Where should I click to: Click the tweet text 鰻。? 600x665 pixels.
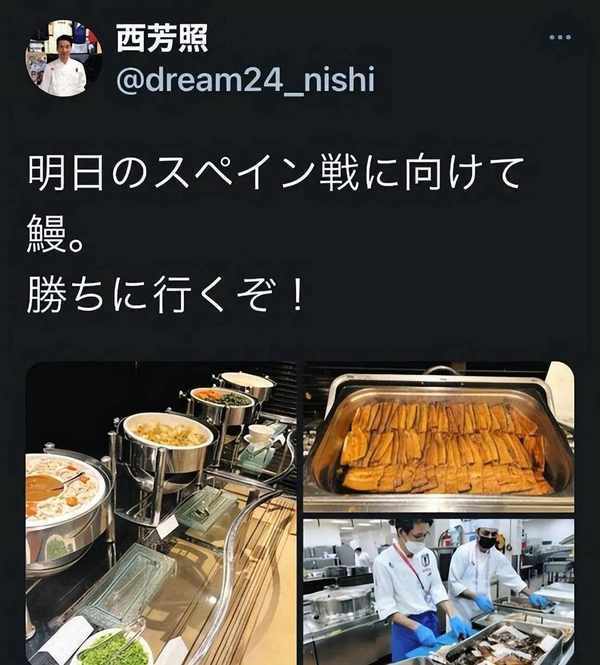point(54,235)
